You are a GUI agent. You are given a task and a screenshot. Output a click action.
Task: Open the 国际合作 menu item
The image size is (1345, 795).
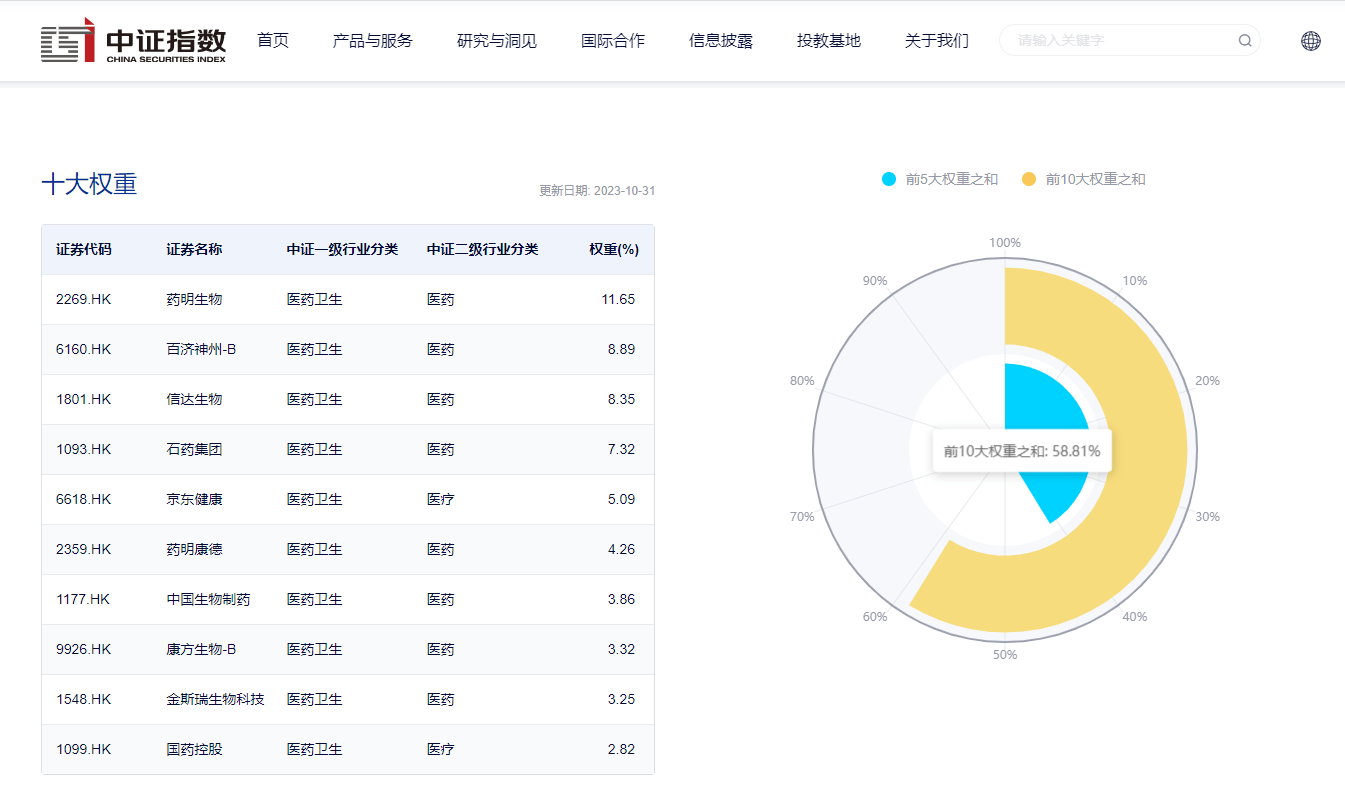click(612, 41)
